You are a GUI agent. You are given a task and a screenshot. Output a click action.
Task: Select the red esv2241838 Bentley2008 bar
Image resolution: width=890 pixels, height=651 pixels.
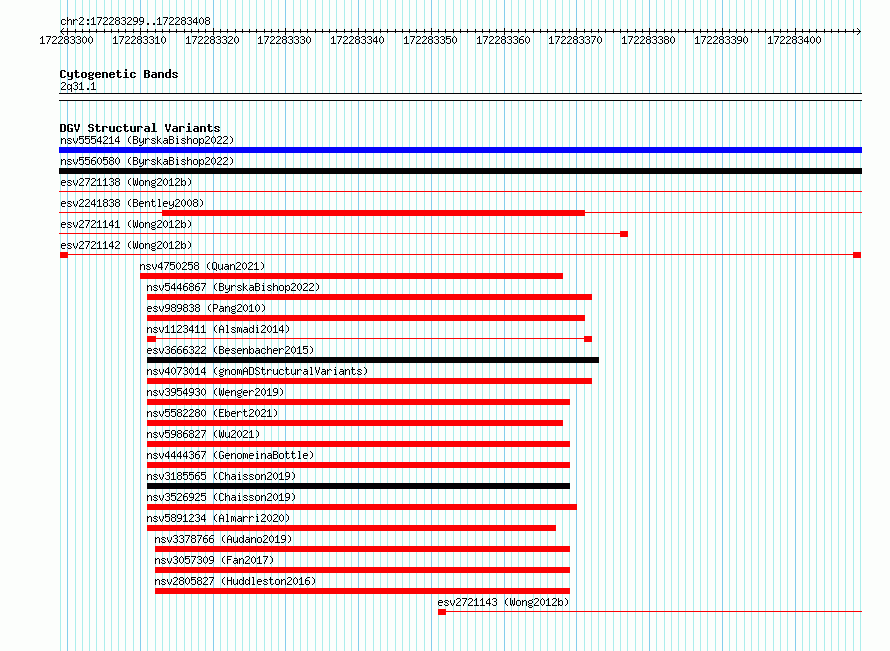[373, 213]
